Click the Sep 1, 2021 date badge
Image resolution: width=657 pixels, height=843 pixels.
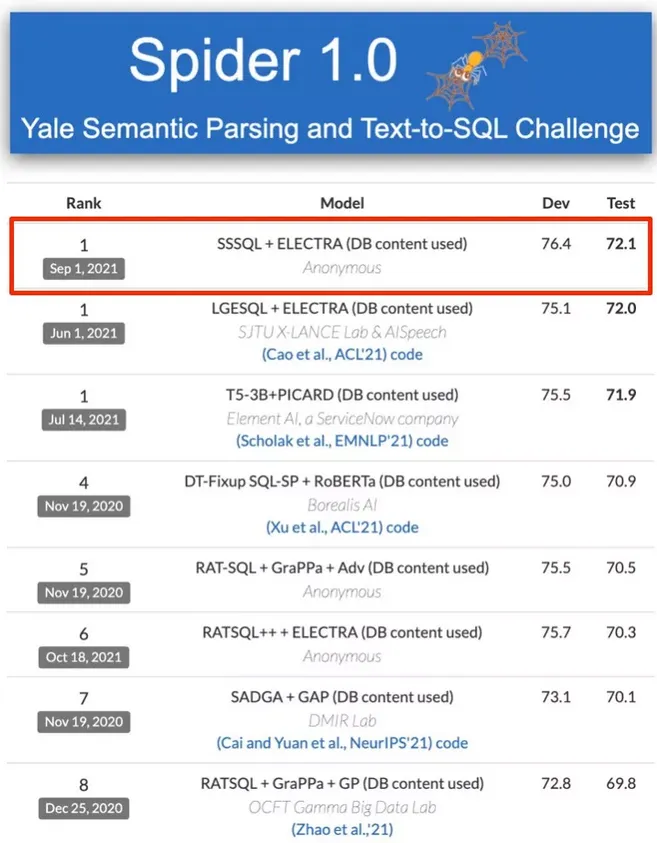point(84,268)
